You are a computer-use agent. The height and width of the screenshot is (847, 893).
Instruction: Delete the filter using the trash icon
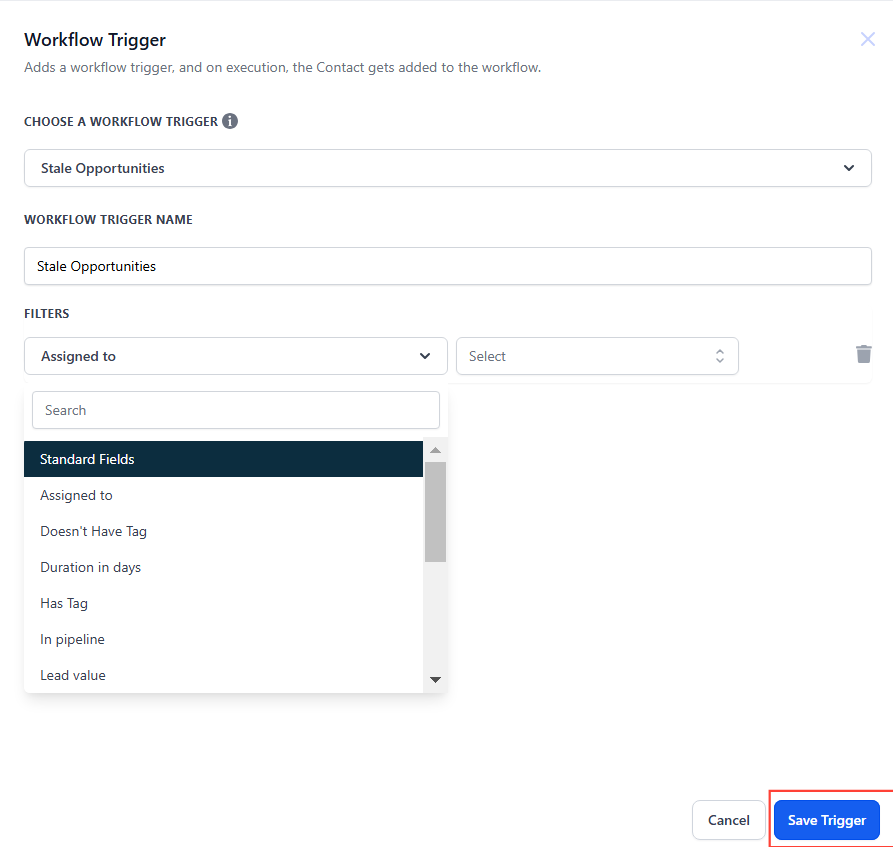(863, 354)
